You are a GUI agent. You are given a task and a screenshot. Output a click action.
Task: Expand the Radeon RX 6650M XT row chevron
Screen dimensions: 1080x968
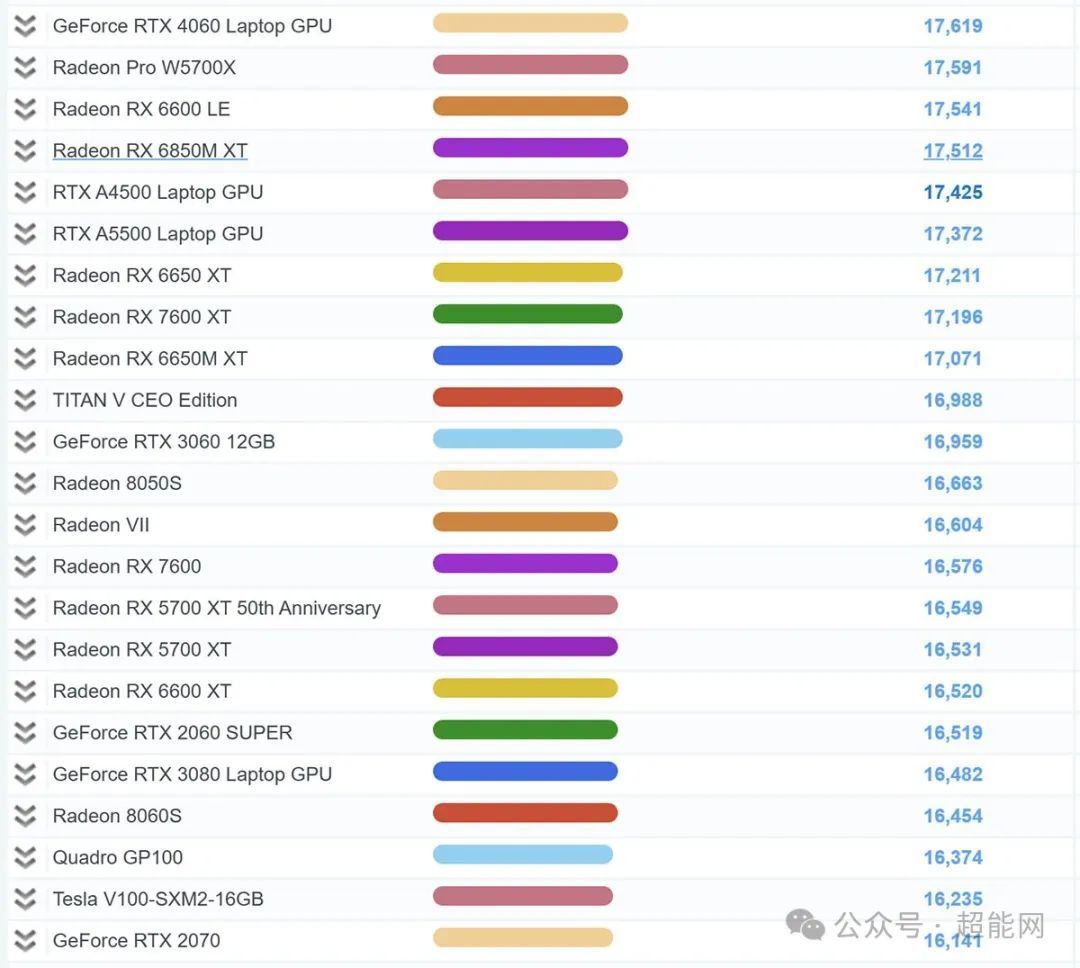click(25, 358)
